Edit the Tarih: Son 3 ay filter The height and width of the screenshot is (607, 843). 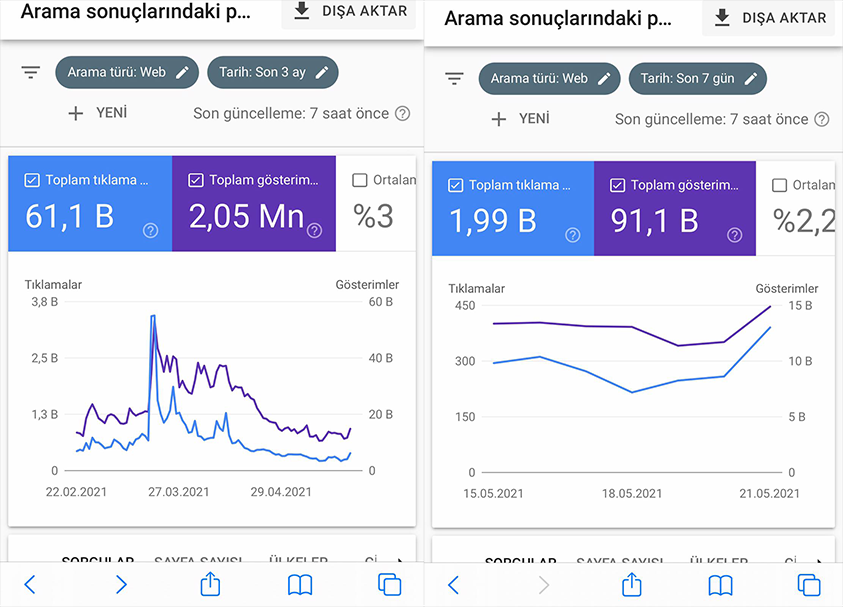click(x=273, y=72)
